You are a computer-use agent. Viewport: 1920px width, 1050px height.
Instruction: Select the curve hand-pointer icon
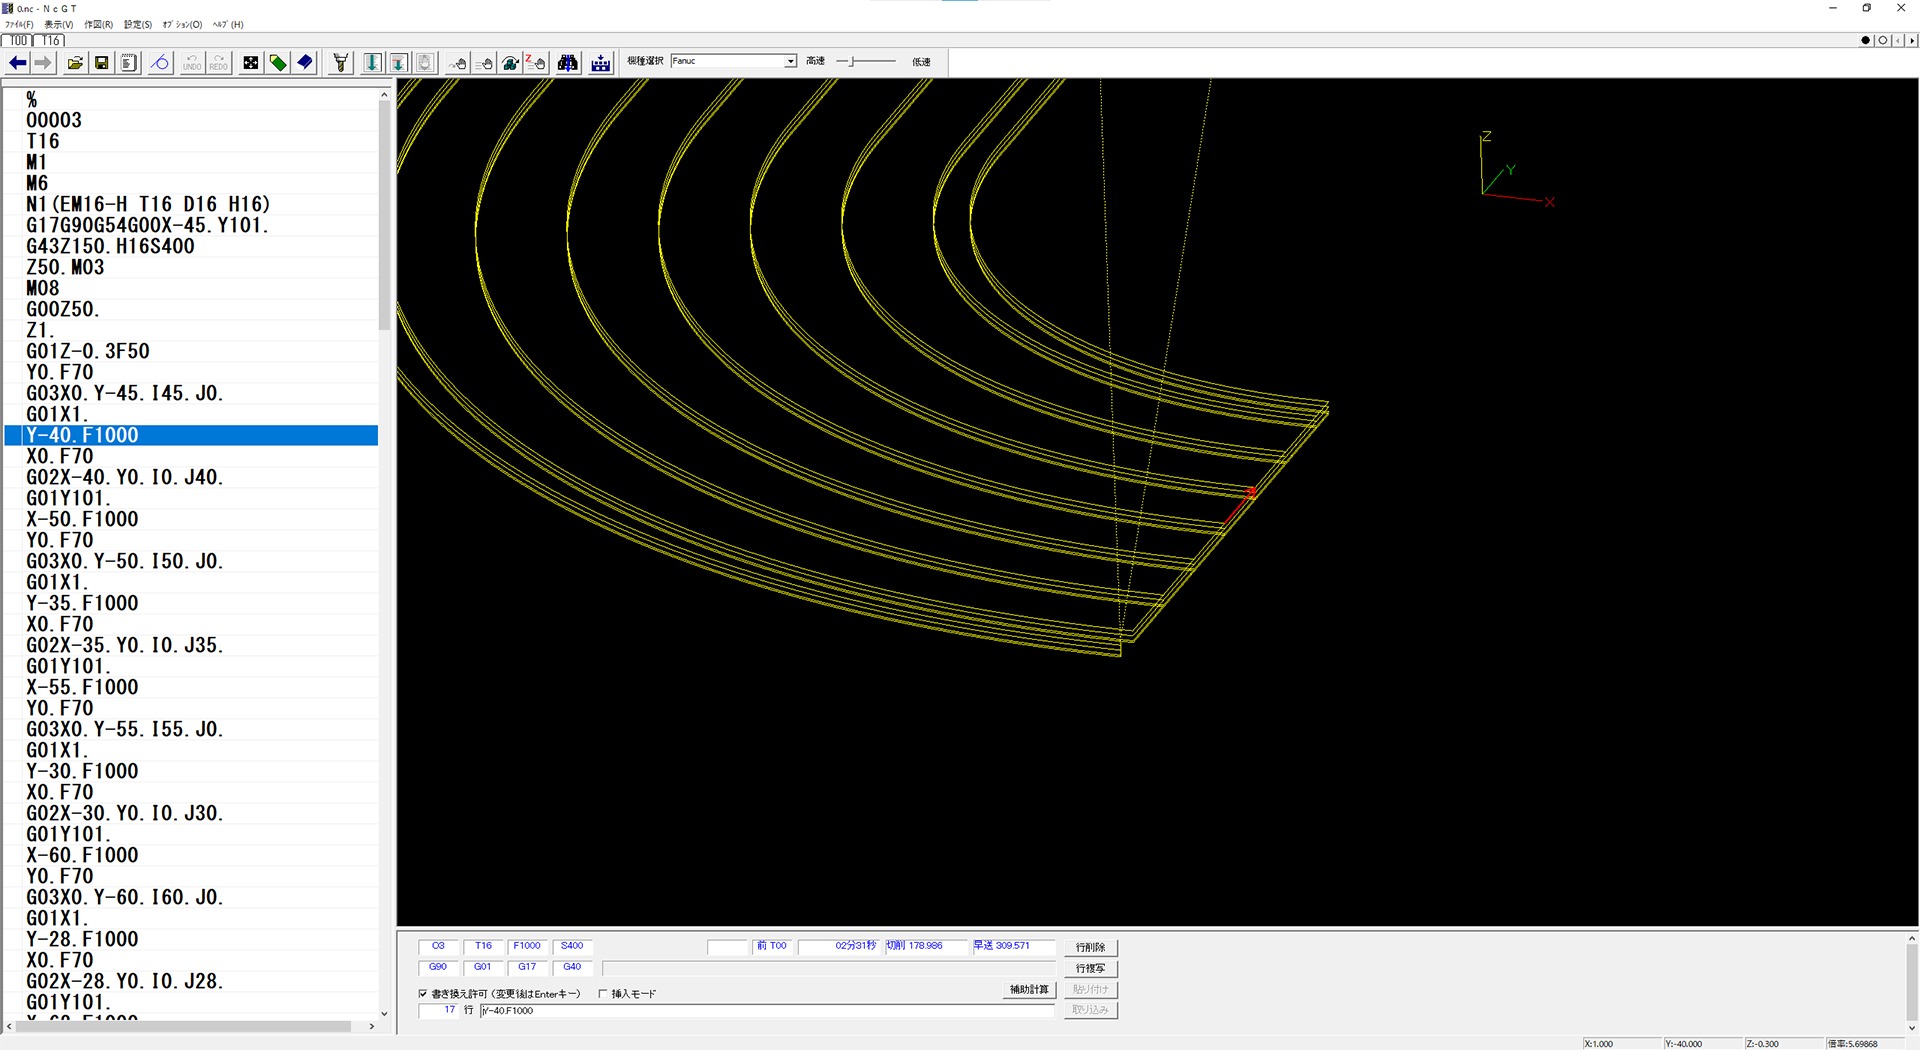coord(458,63)
